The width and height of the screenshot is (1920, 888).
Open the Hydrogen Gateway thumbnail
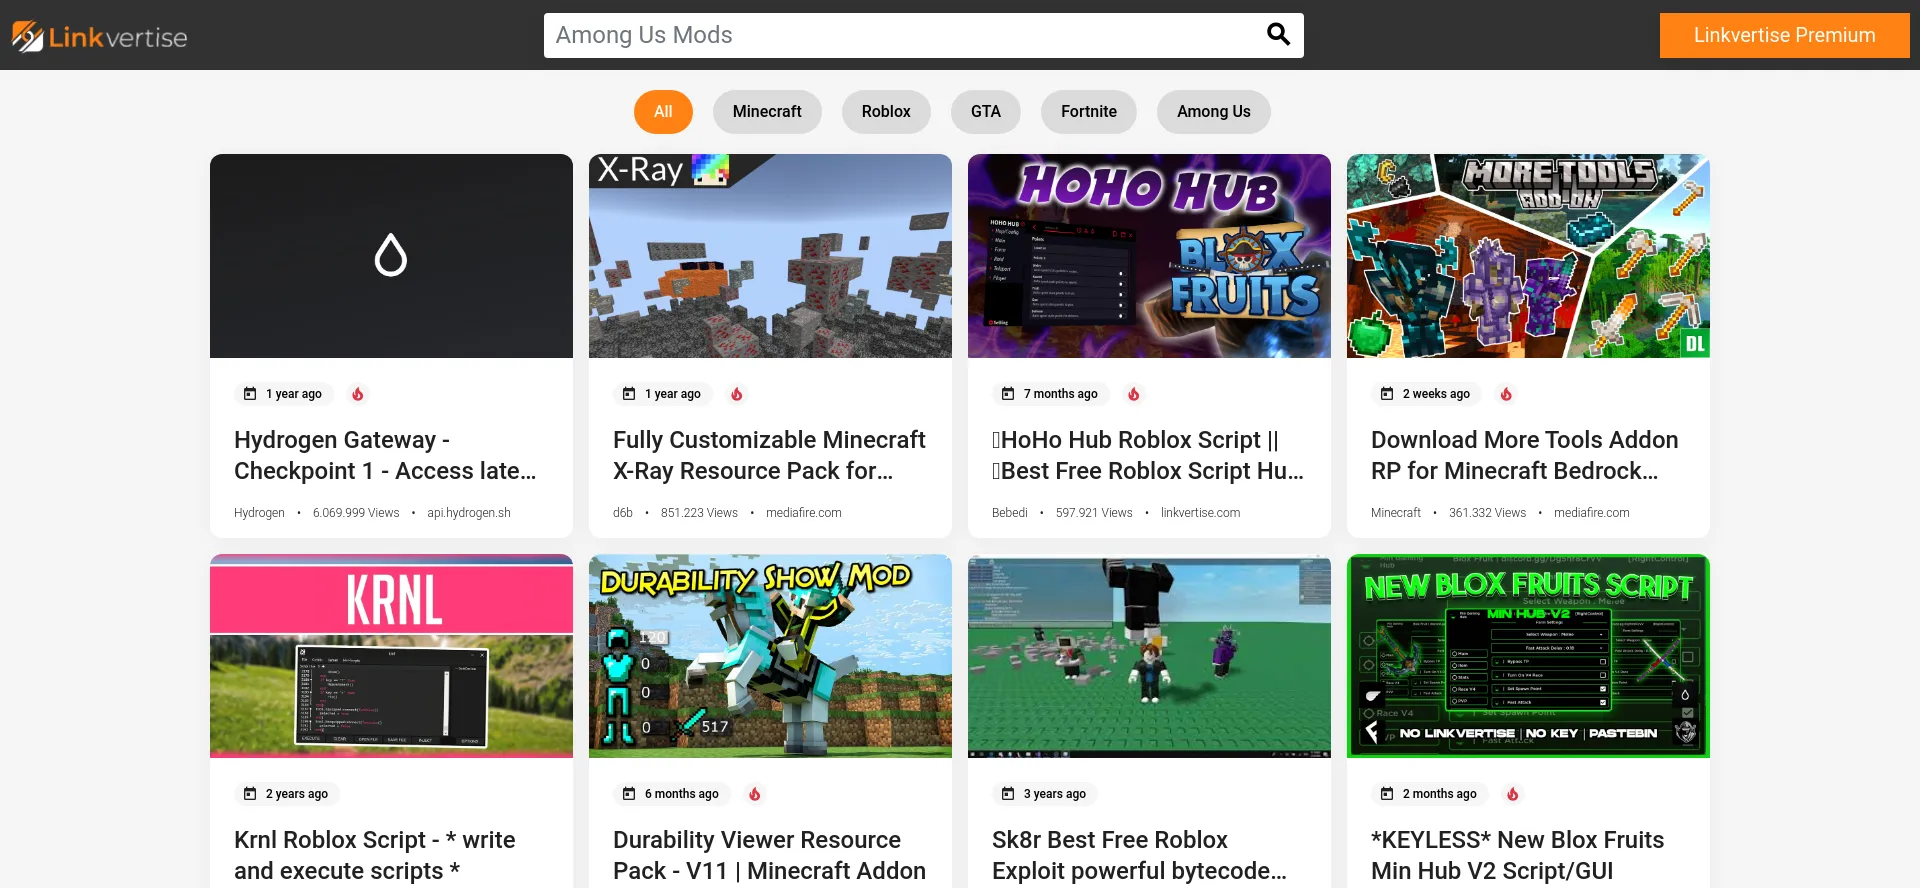pyautogui.click(x=391, y=256)
